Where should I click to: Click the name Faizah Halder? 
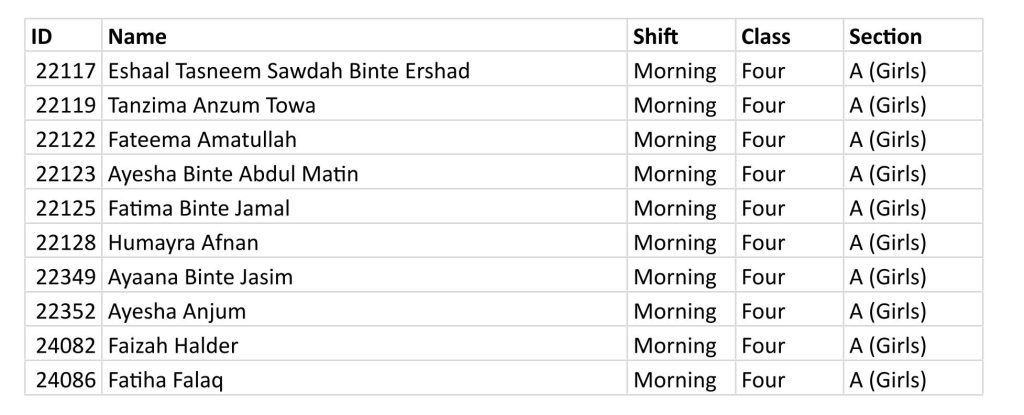(x=173, y=346)
